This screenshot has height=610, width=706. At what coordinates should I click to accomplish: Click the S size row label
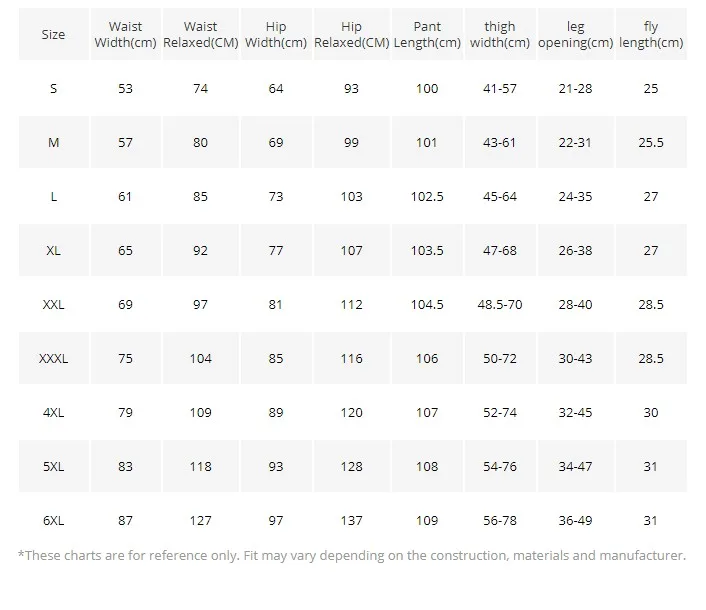(x=53, y=88)
